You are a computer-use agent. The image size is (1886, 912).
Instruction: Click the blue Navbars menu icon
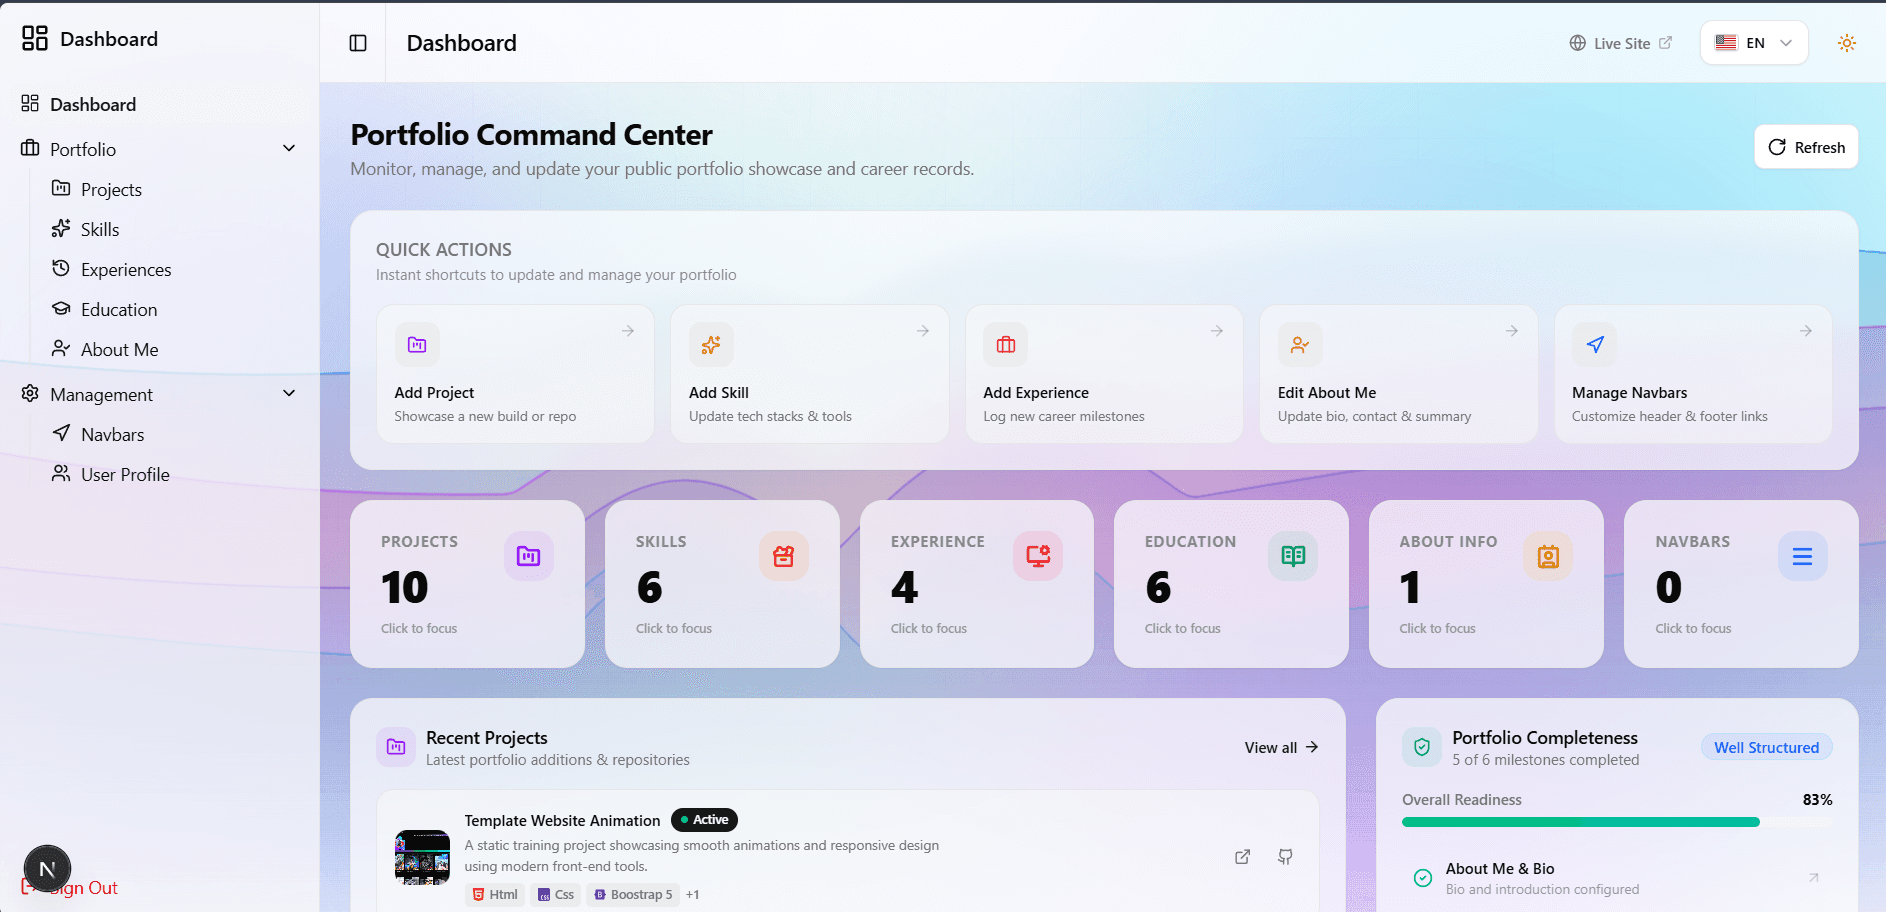tap(1803, 556)
